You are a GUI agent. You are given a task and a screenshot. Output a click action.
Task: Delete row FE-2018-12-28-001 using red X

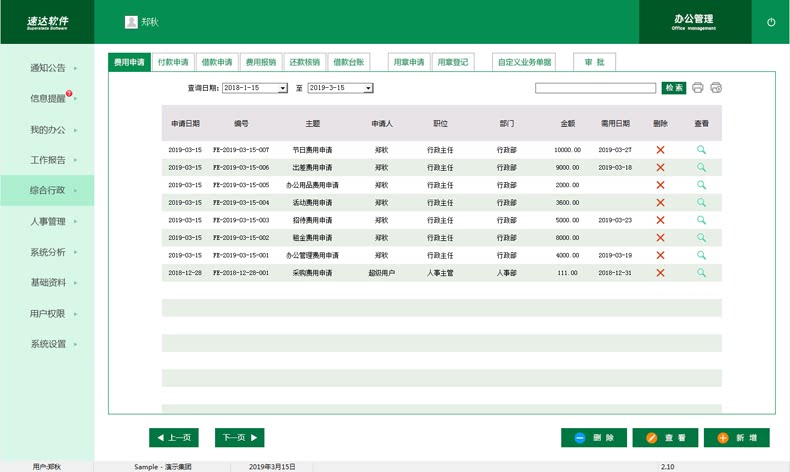[660, 273]
